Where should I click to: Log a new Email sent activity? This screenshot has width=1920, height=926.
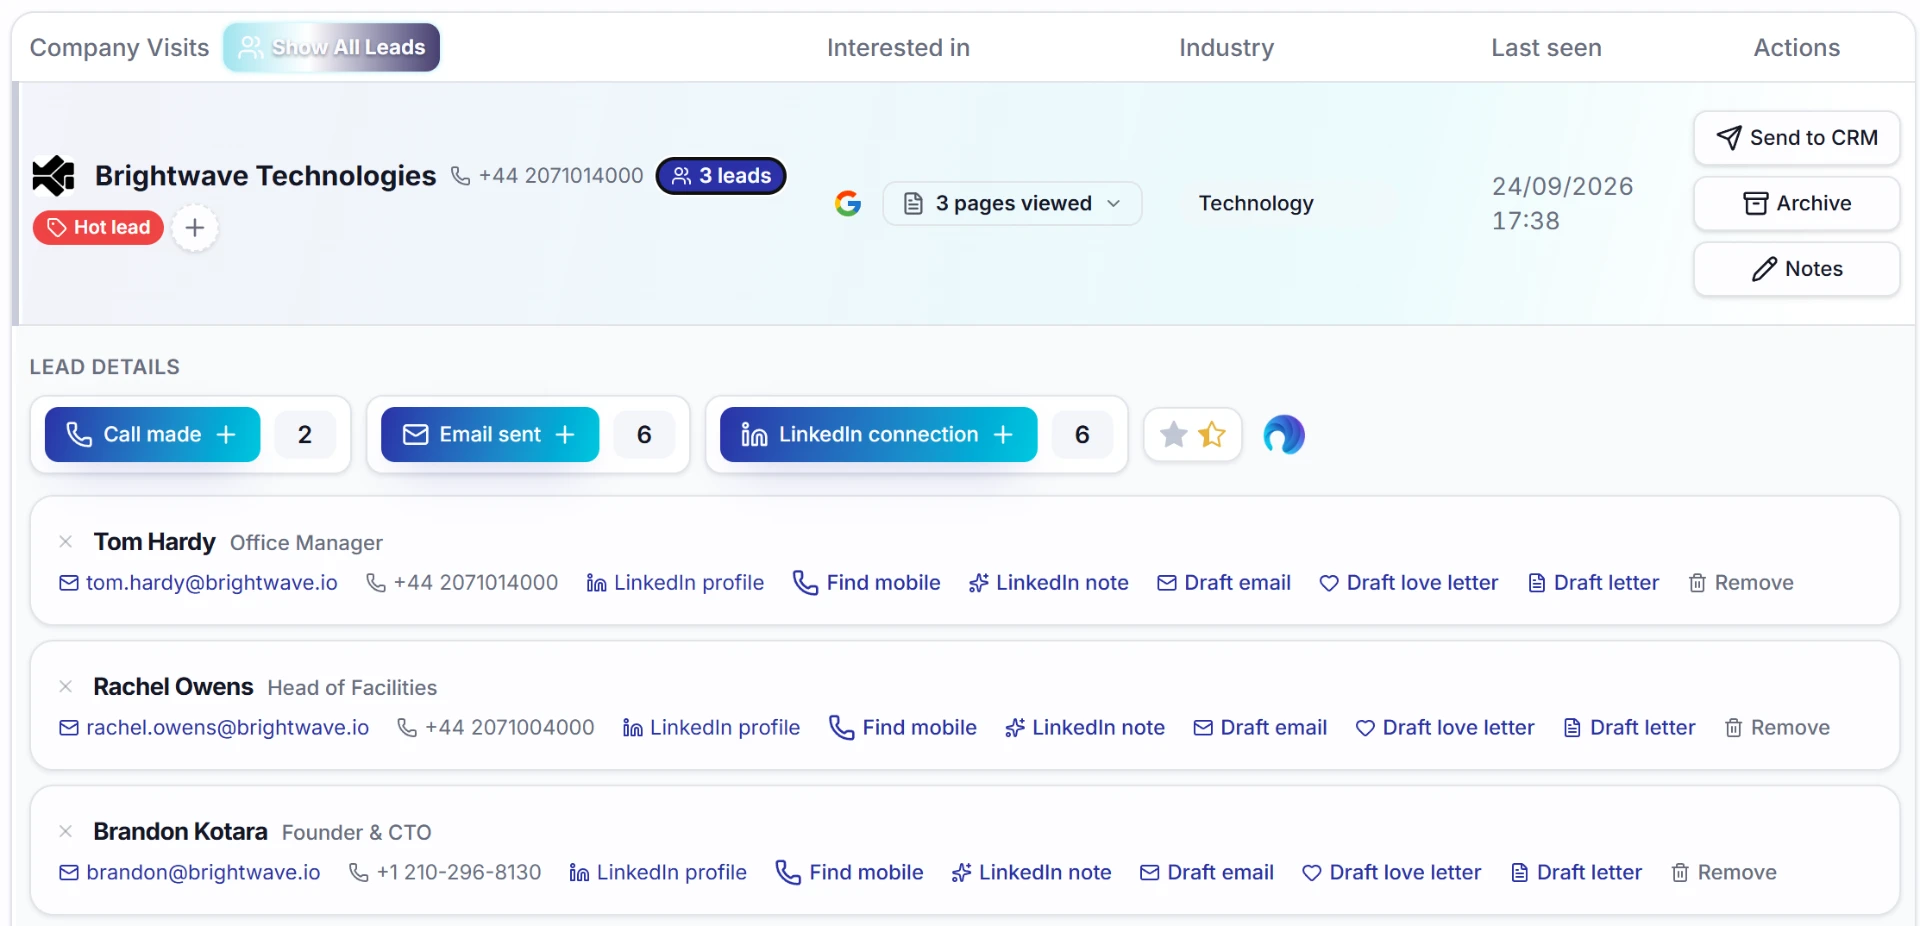pyautogui.click(x=490, y=435)
